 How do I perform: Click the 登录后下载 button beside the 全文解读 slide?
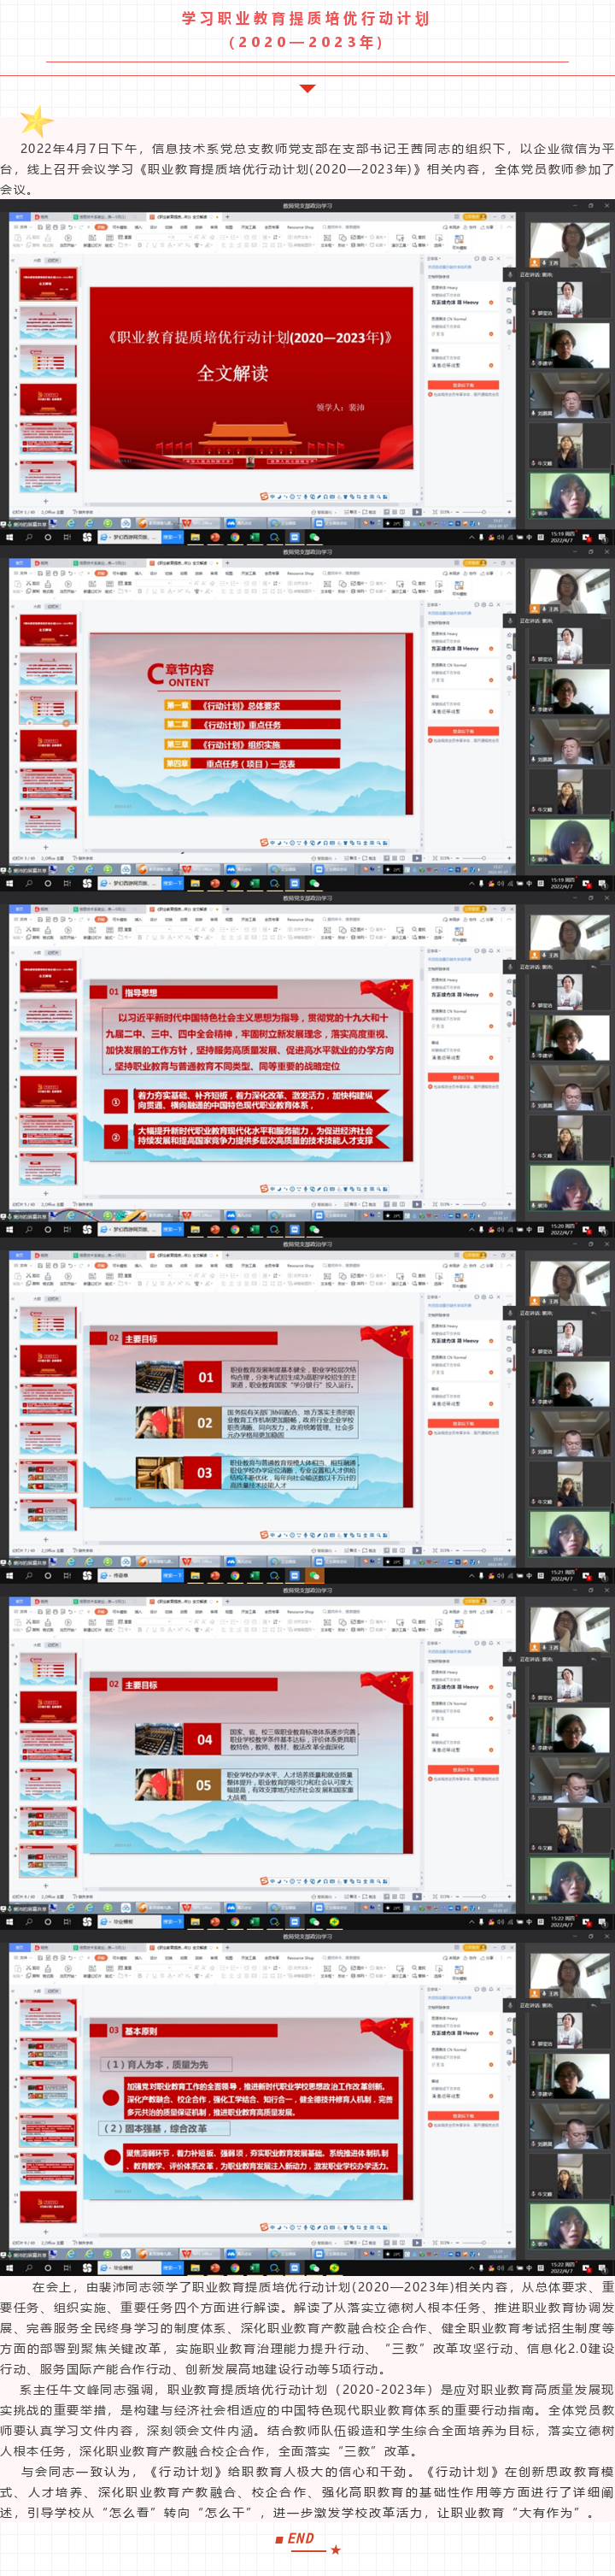coord(463,384)
